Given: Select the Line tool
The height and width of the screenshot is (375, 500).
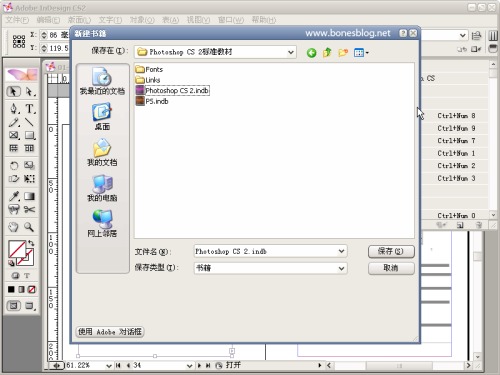Looking at the screenshot, I should point(29,122).
